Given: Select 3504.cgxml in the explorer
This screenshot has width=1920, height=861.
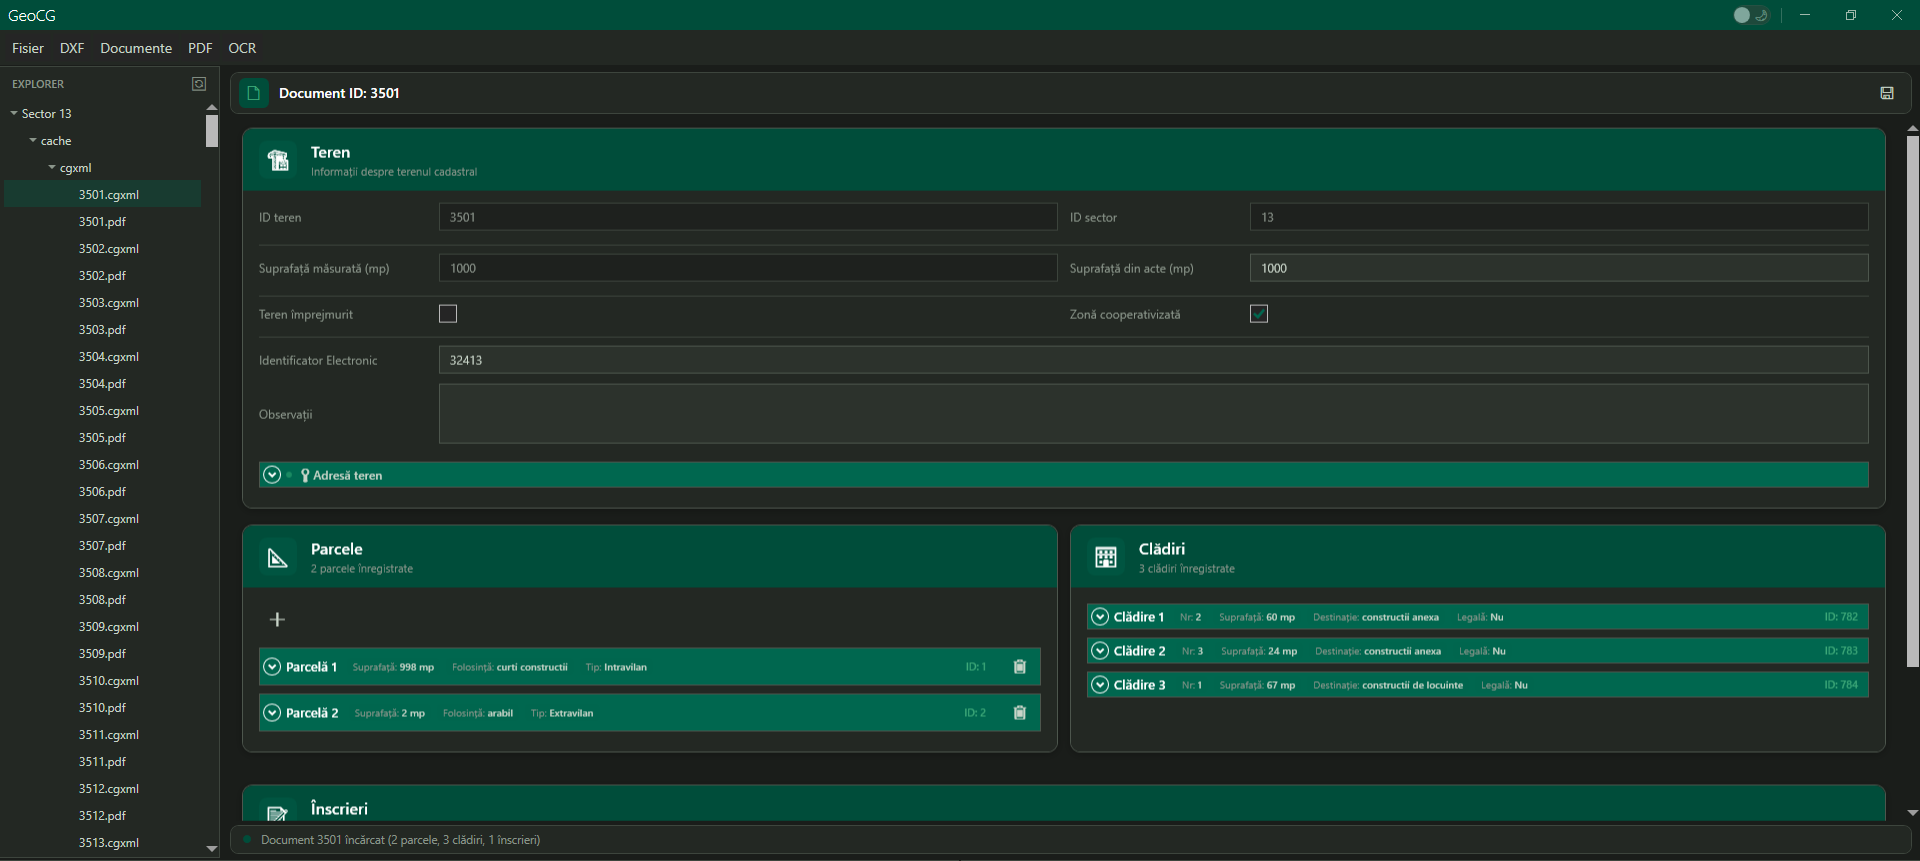Looking at the screenshot, I should click(109, 357).
